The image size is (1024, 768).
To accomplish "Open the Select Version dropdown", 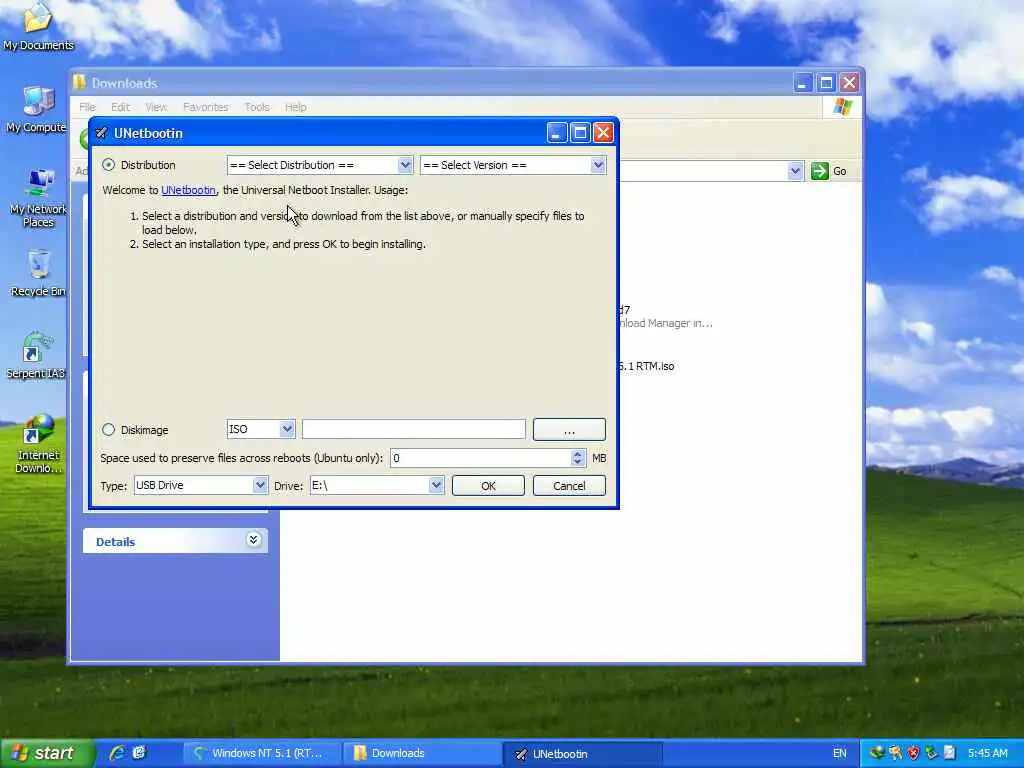I will [x=513, y=165].
